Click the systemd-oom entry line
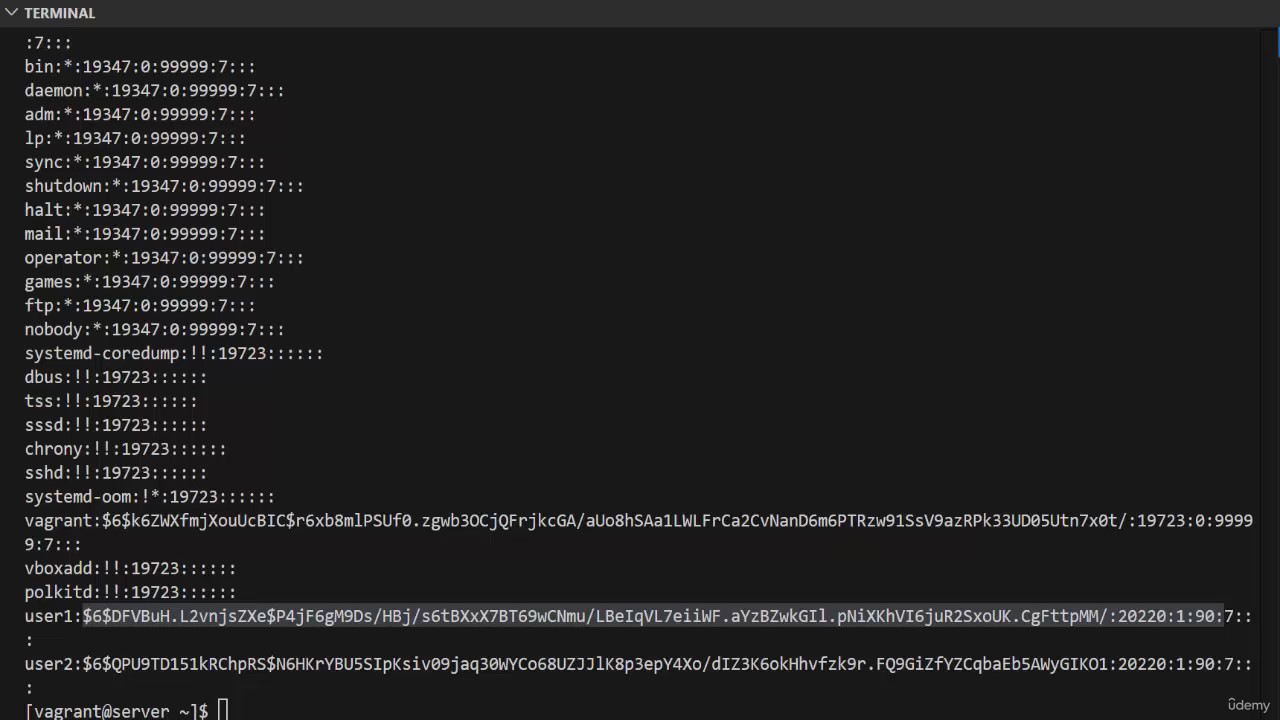 [x=150, y=496]
